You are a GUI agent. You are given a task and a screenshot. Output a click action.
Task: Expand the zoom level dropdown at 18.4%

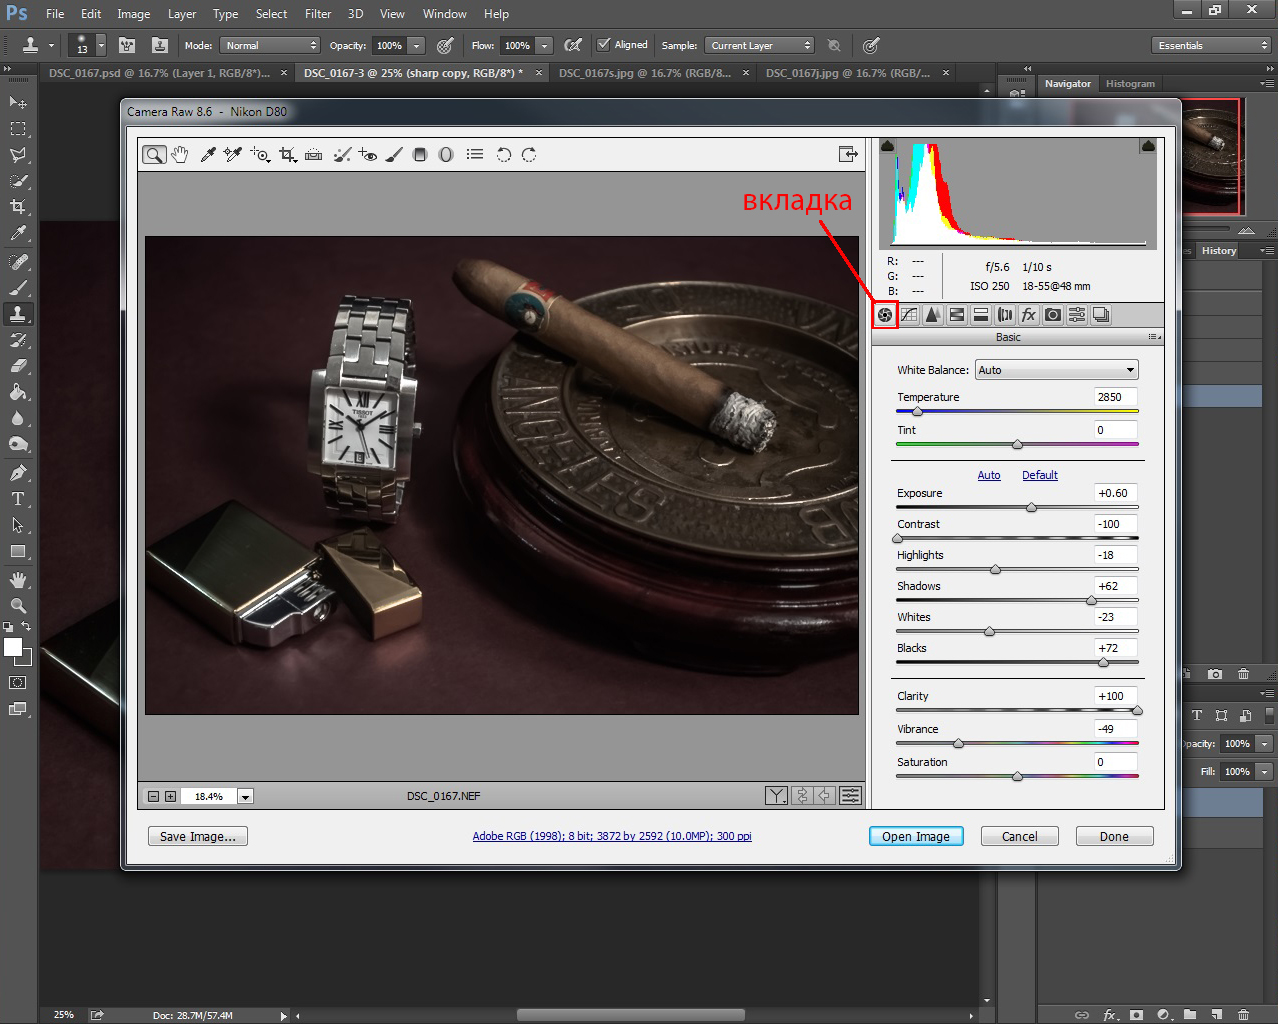245,797
